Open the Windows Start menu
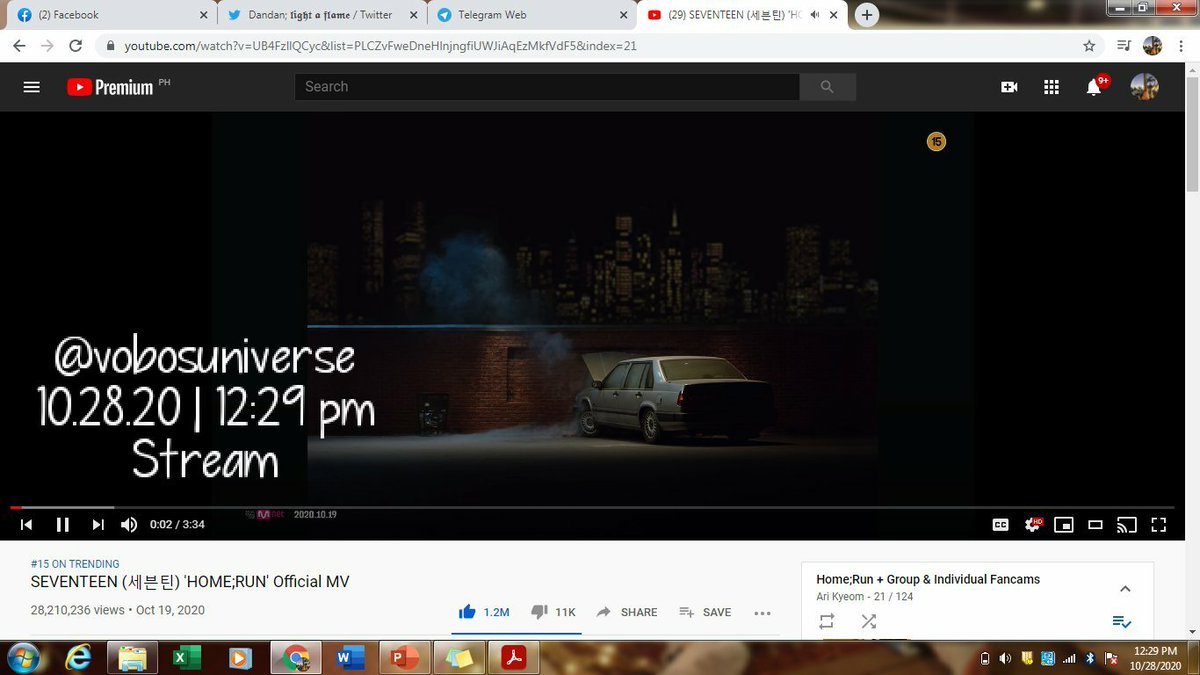The width and height of the screenshot is (1200, 675). 22,657
